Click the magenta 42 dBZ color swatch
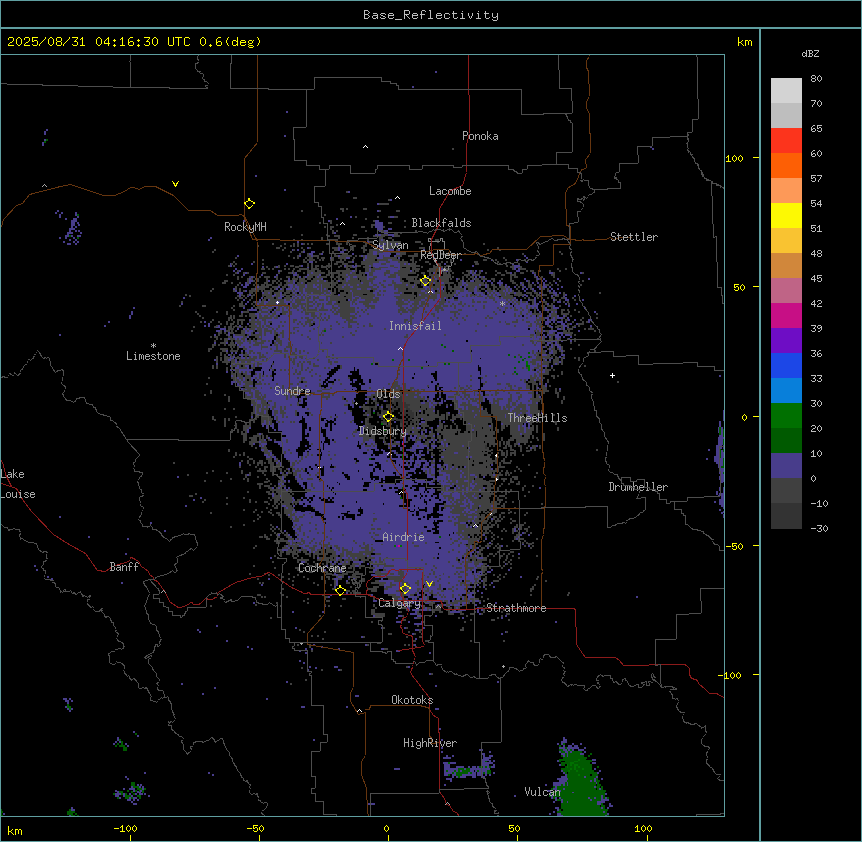Image resolution: width=862 pixels, height=842 pixels. pos(786,315)
